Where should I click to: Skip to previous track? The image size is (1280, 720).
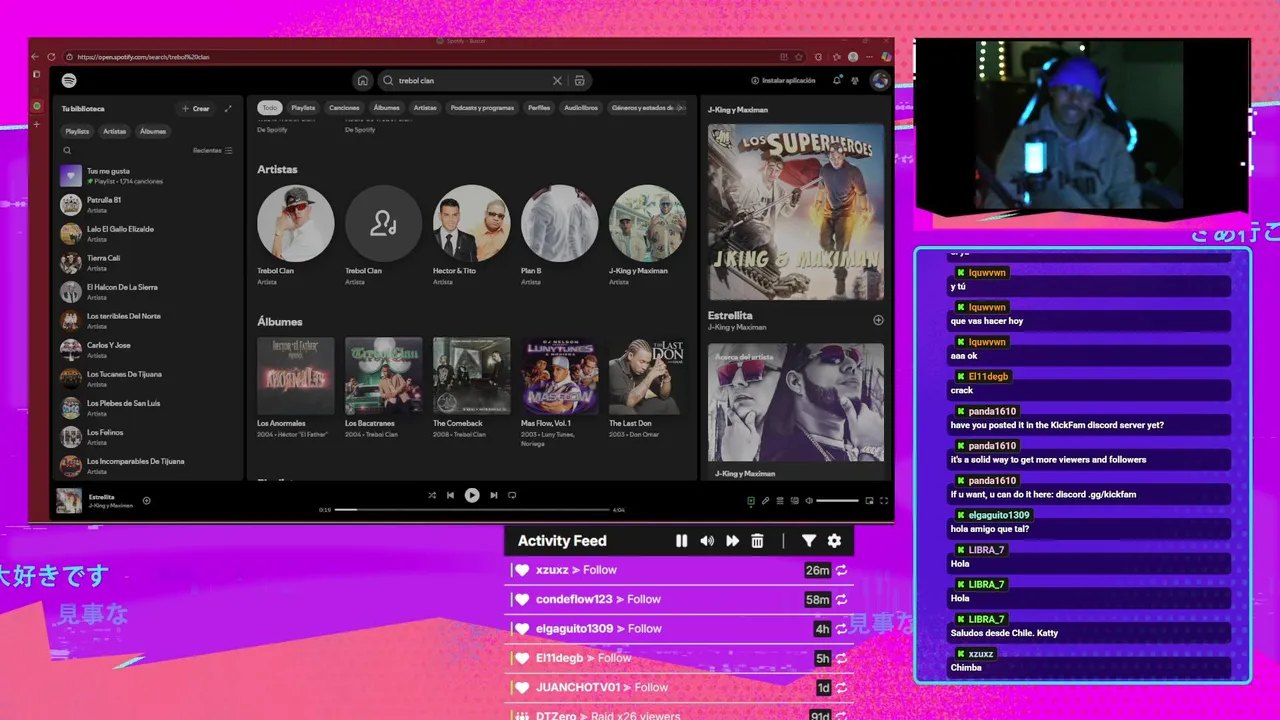pyautogui.click(x=450, y=495)
